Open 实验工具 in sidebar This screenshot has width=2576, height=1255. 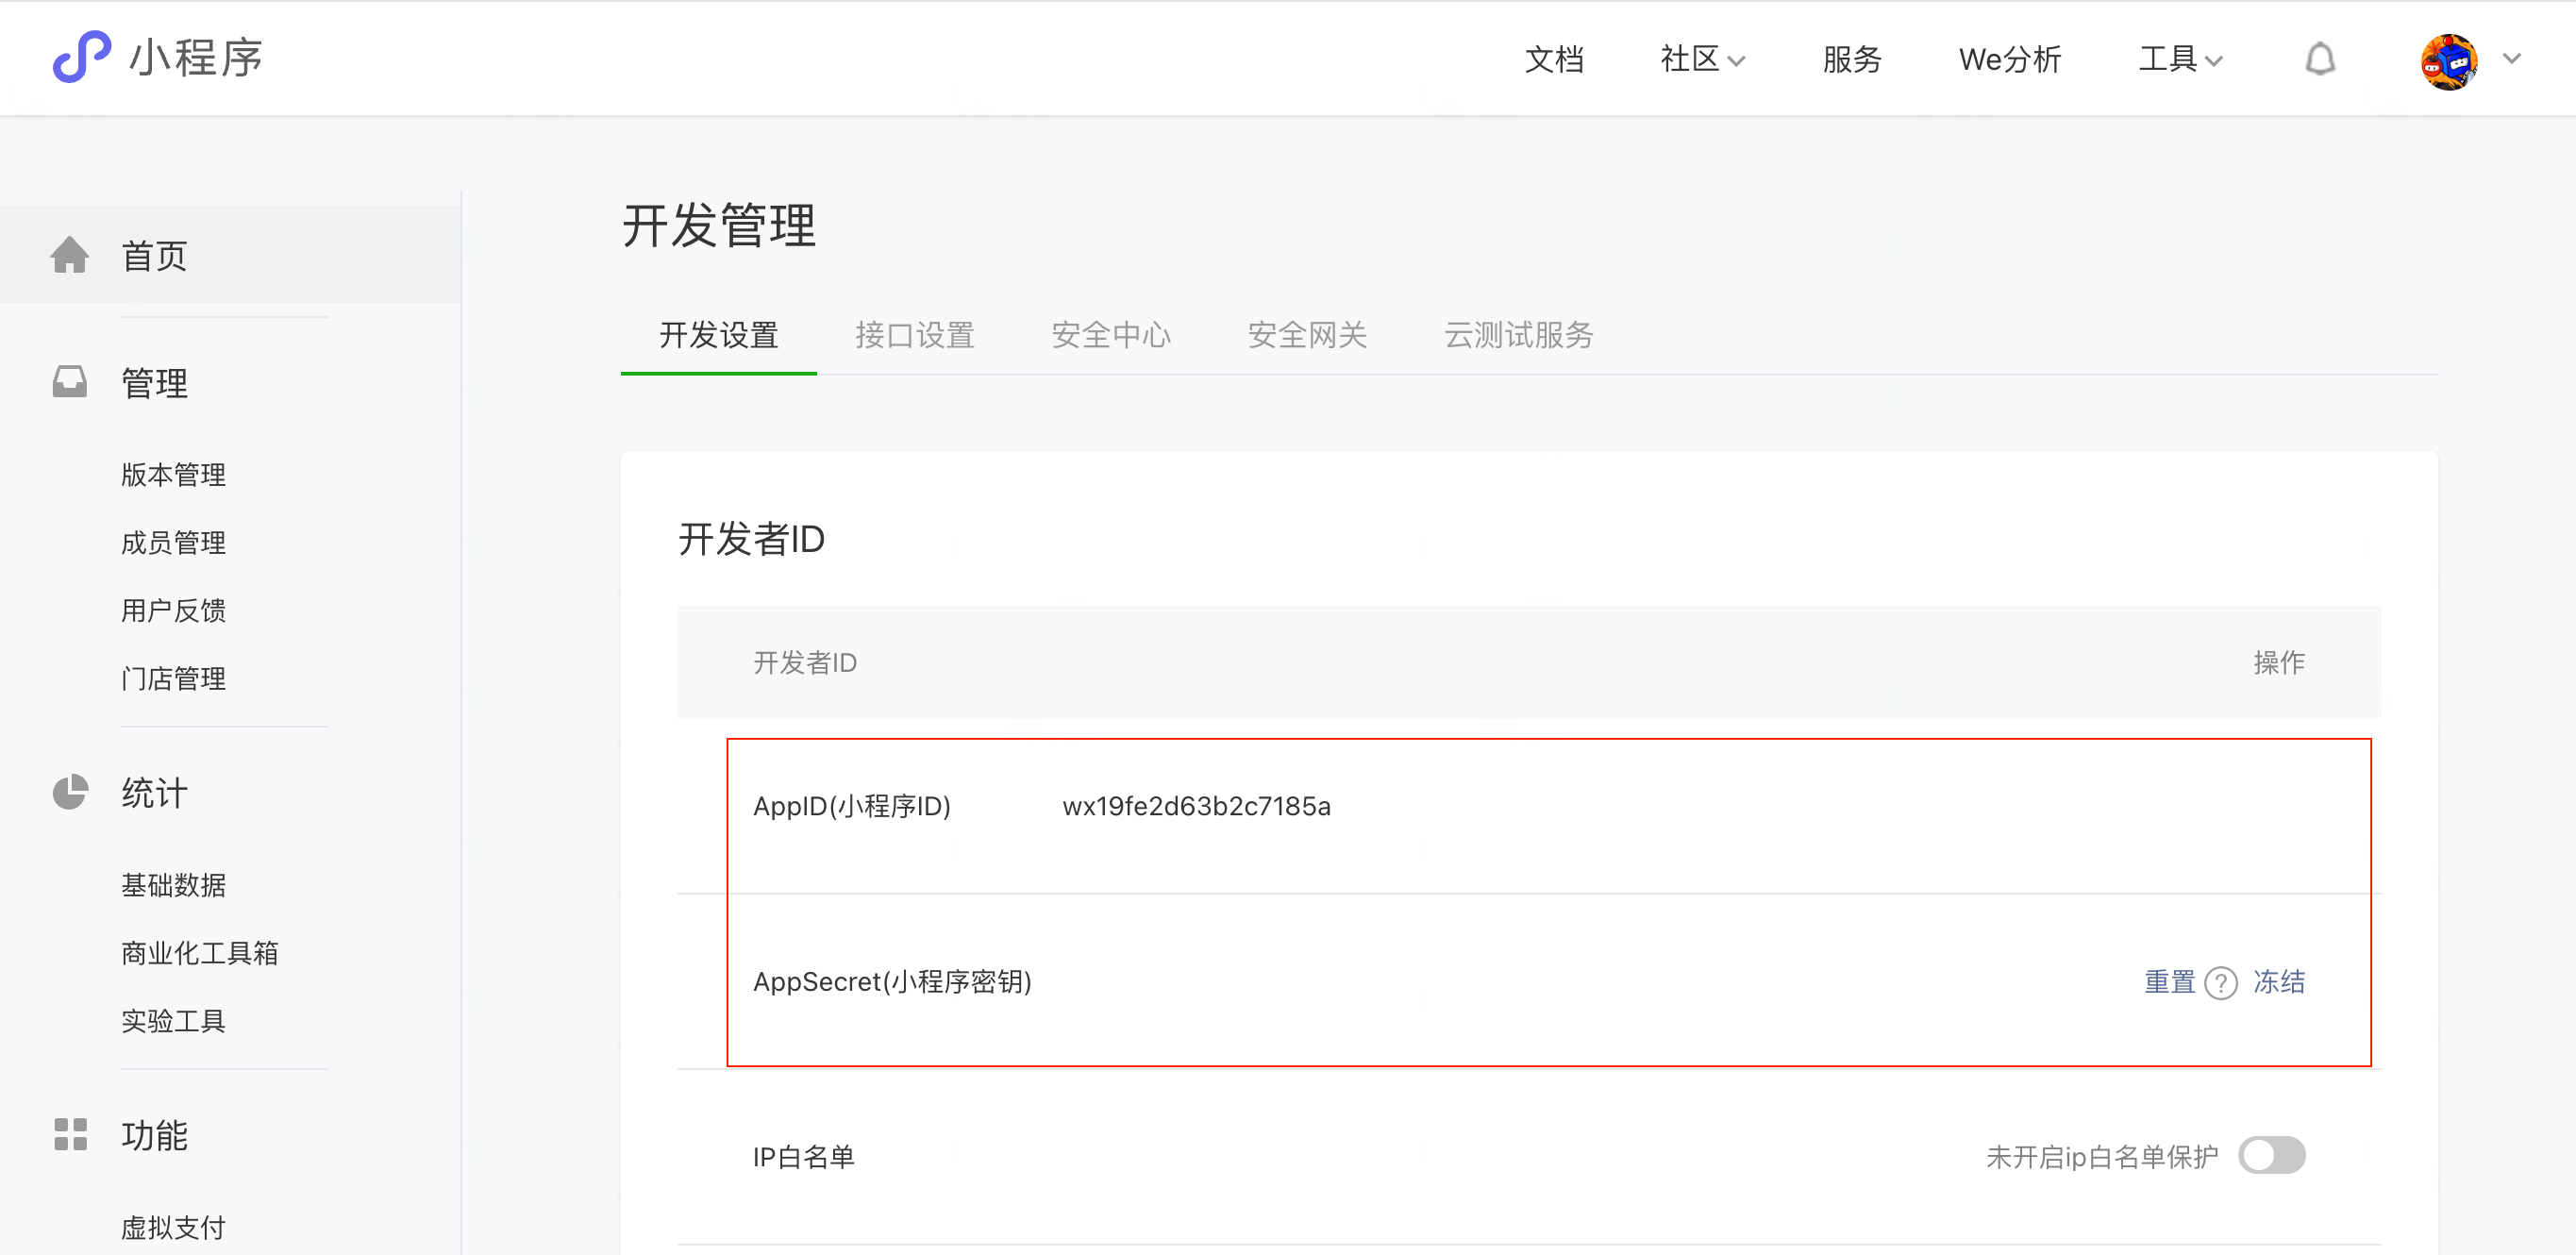tap(174, 1020)
